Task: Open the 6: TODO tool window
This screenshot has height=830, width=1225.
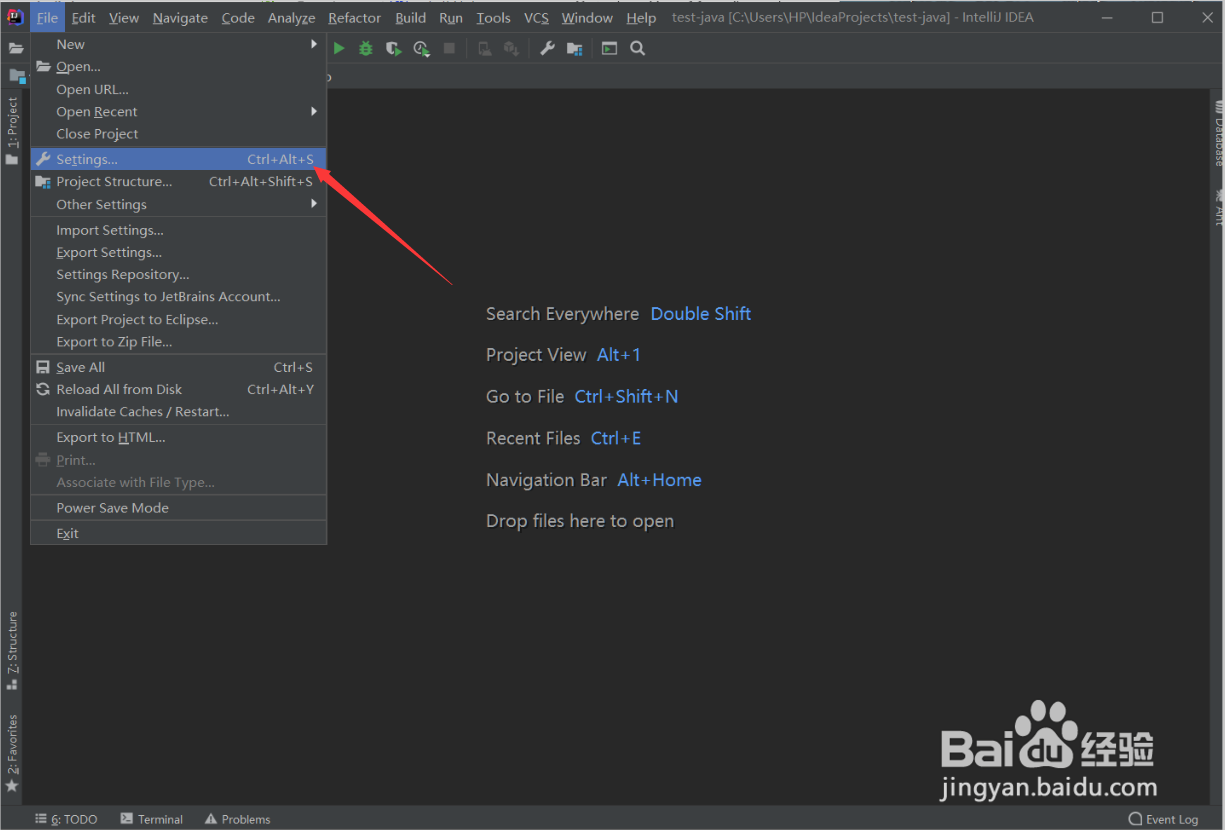Action: coord(66,819)
